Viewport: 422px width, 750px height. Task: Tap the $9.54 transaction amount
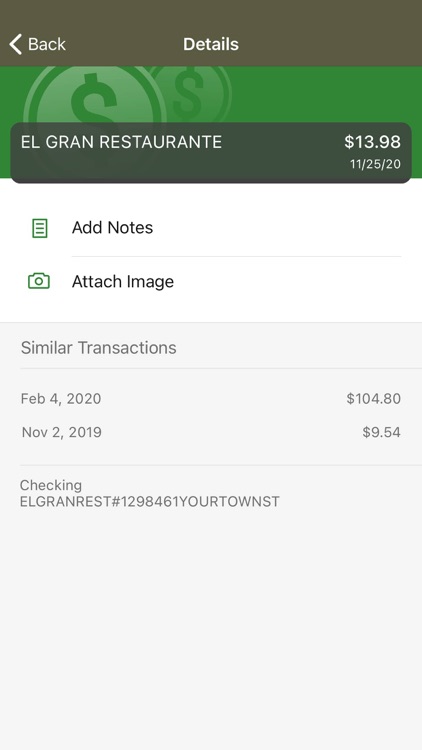(x=381, y=432)
